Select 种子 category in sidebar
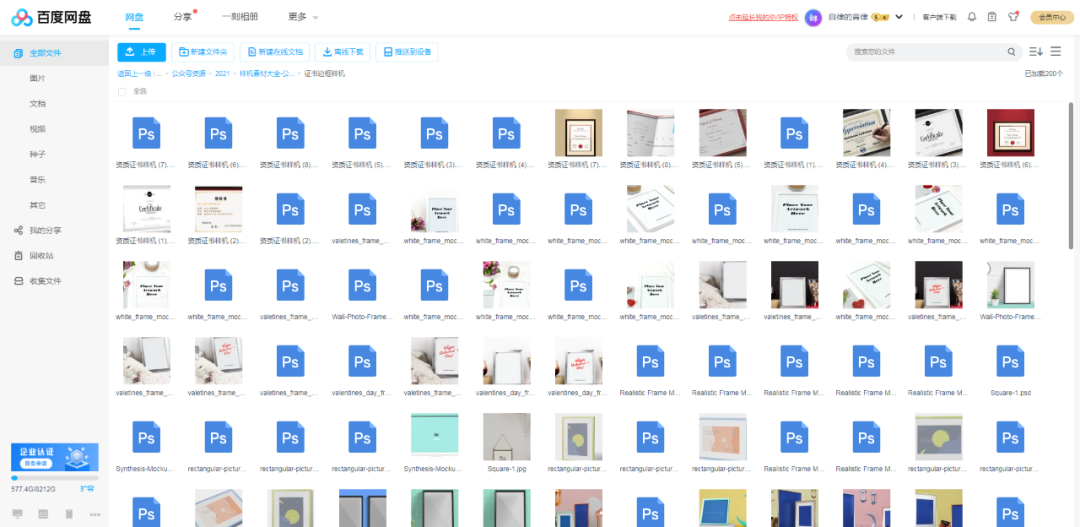The width and height of the screenshot is (1080, 527). pos(38,154)
